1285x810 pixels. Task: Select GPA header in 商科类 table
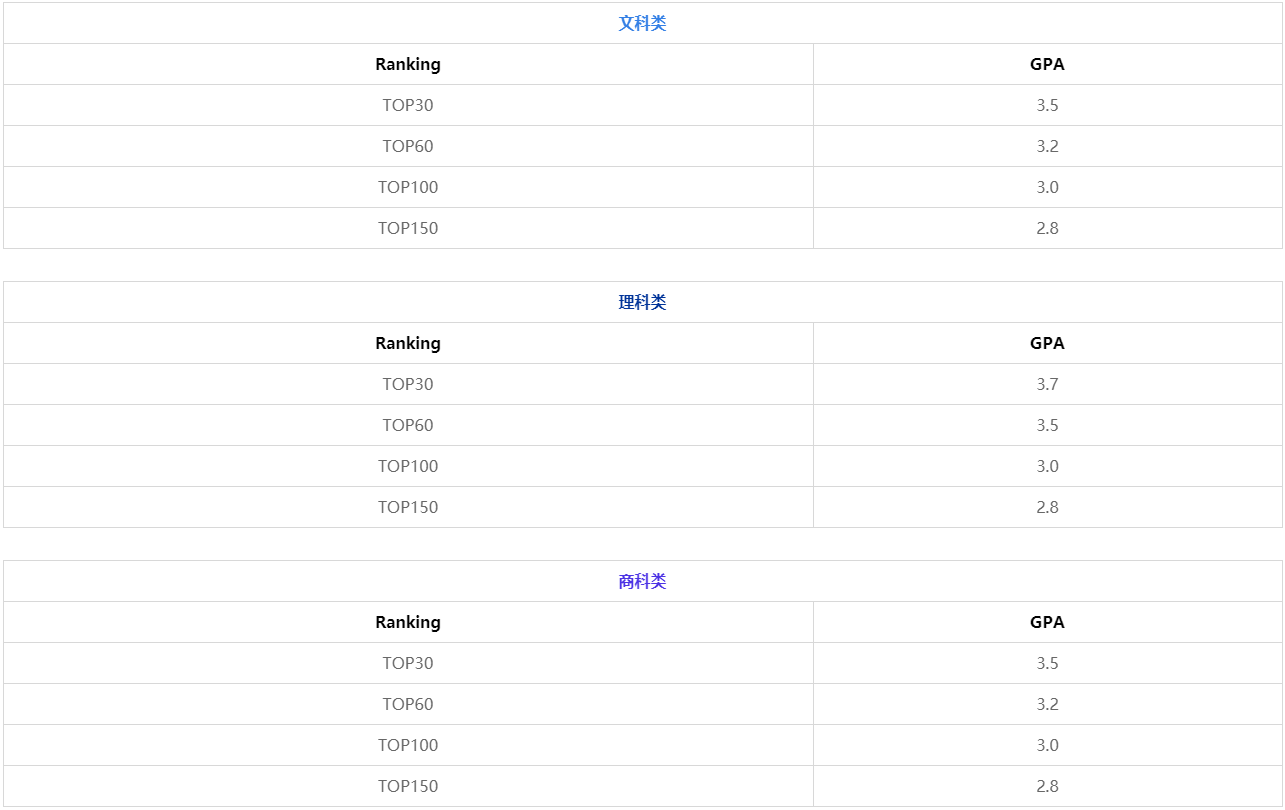point(1047,622)
